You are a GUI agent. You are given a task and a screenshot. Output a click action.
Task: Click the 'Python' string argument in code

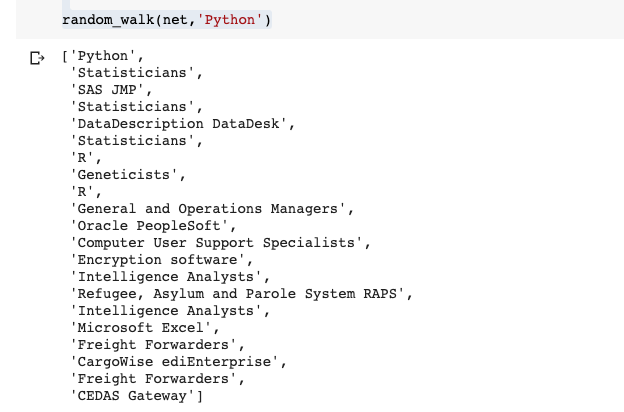tap(230, 20)
